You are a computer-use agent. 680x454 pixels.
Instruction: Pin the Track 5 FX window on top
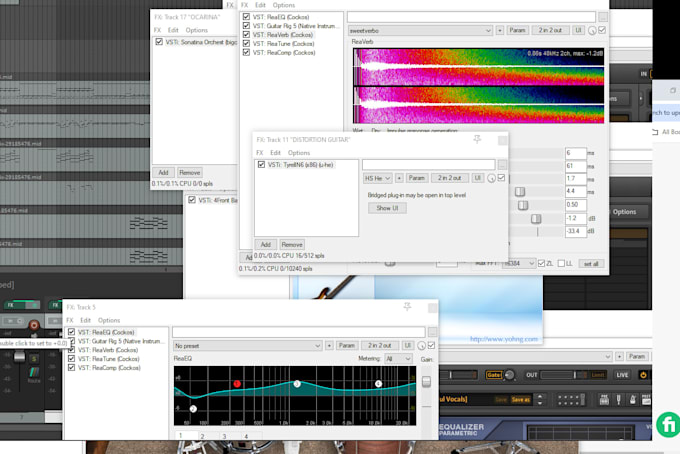(x=407, y=307)
